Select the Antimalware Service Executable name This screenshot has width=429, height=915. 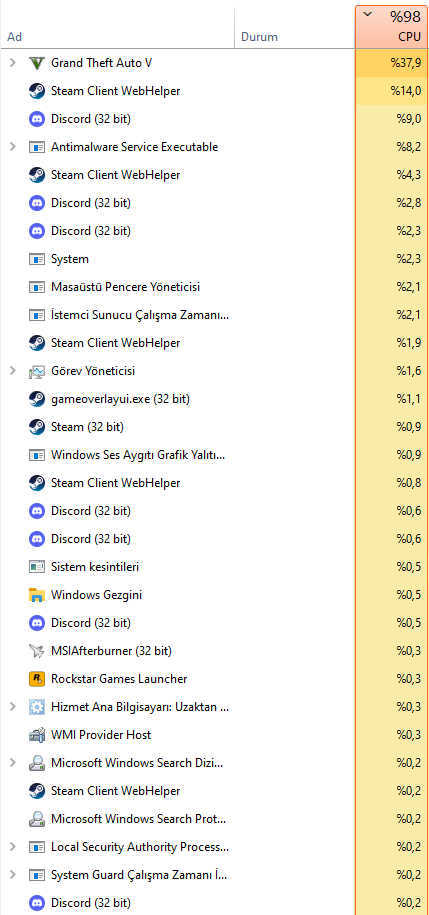coord(134,147)
